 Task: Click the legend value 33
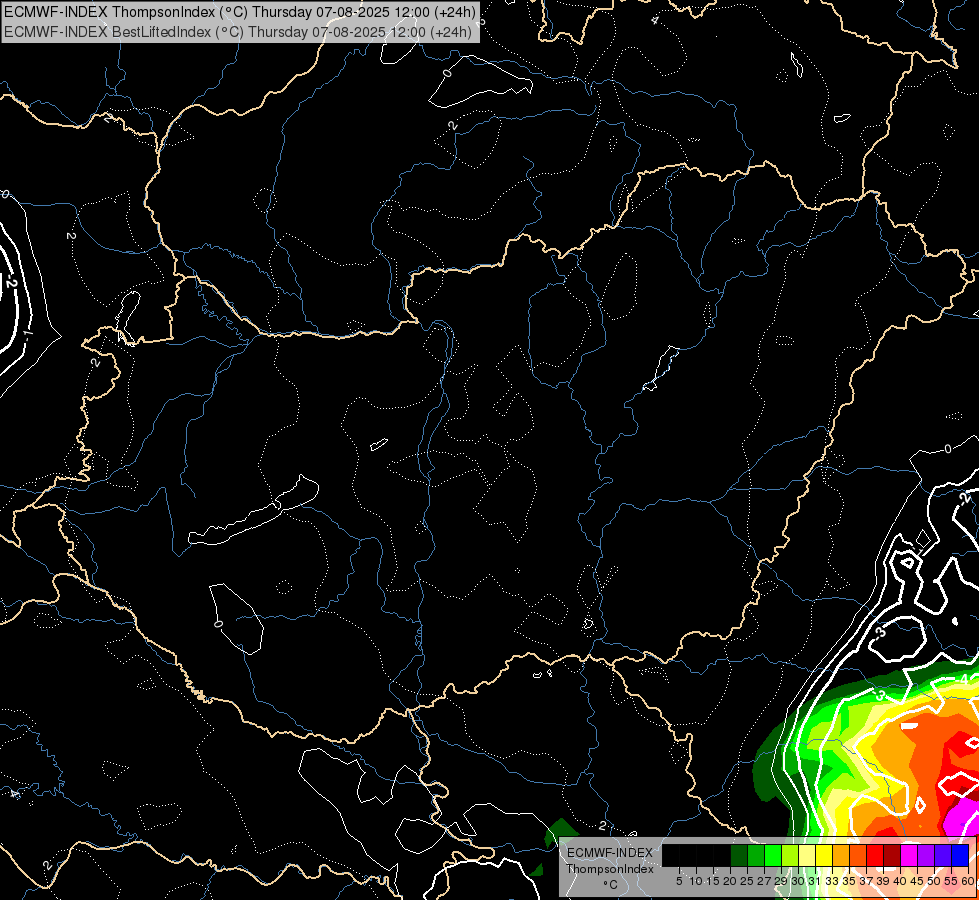pyautogui.click(x=832, y=881)
